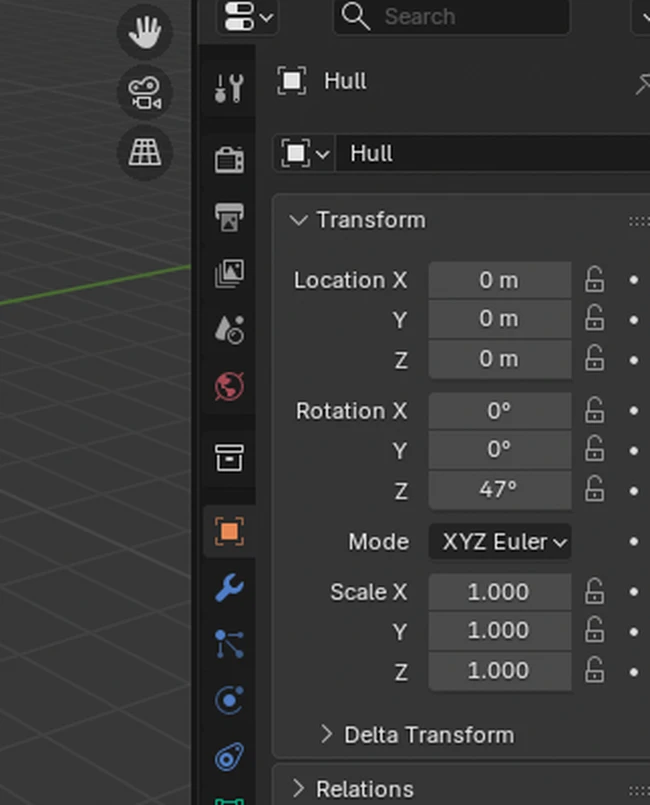
Task: Open the View Layer properties tab
Action: click(x=229, y=273)
